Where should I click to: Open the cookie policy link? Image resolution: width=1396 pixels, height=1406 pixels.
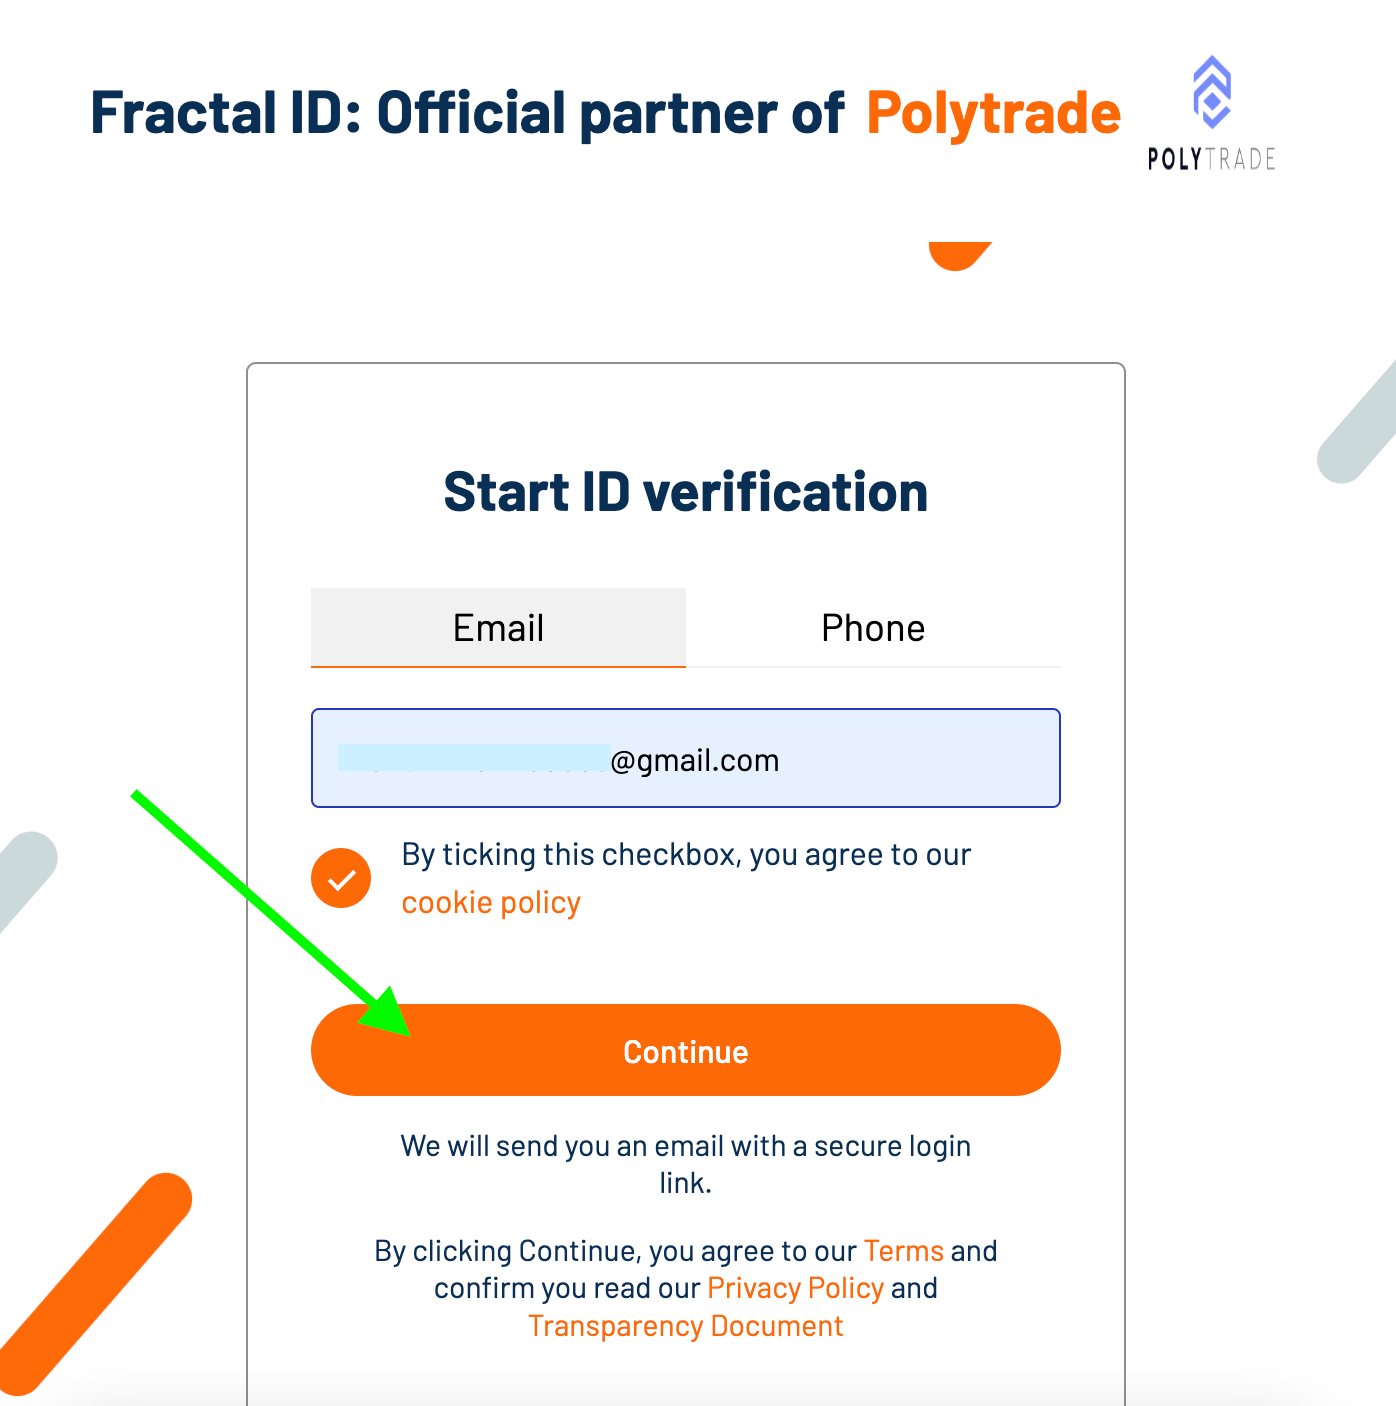[x=491, y=902]
